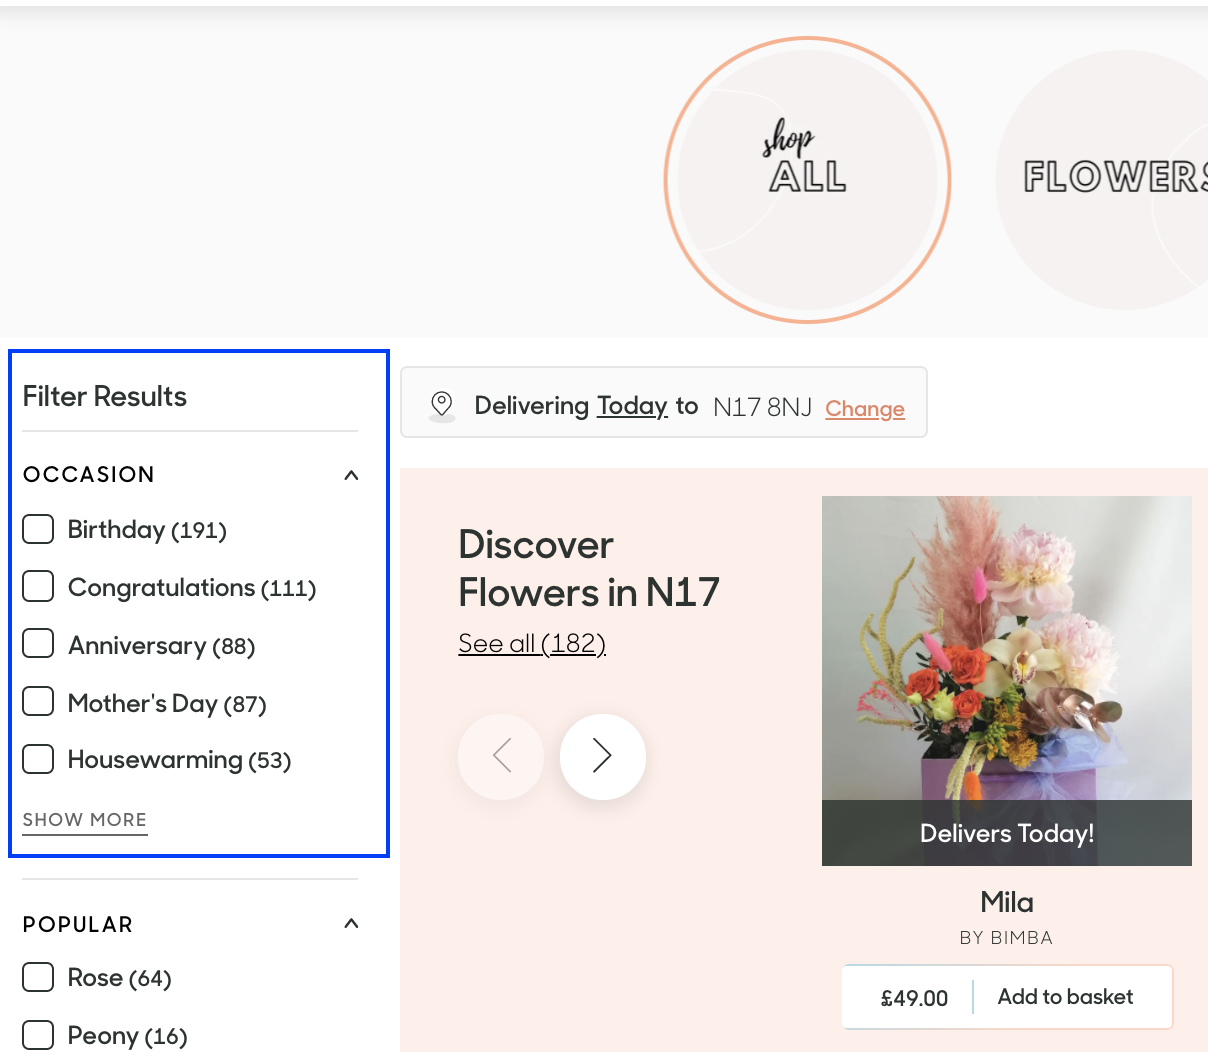
Task: Check the Anniversary filter box
Action: (x=38, y=645)
